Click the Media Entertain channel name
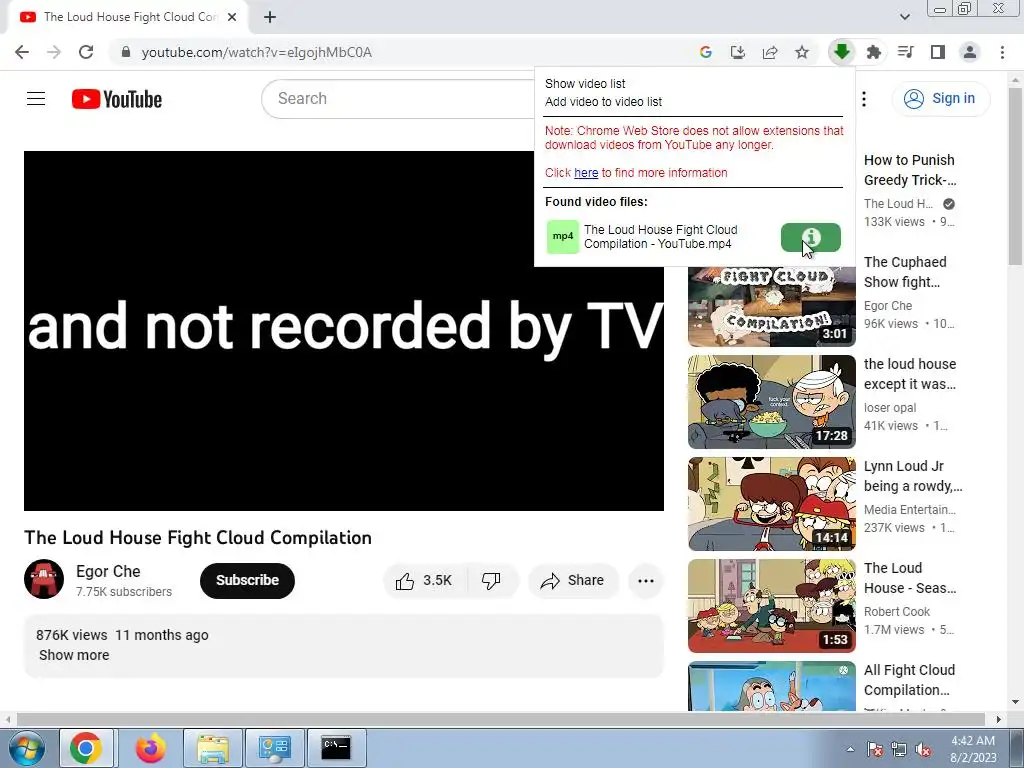This screenshot has width=1024, height=768. point(910,509)
